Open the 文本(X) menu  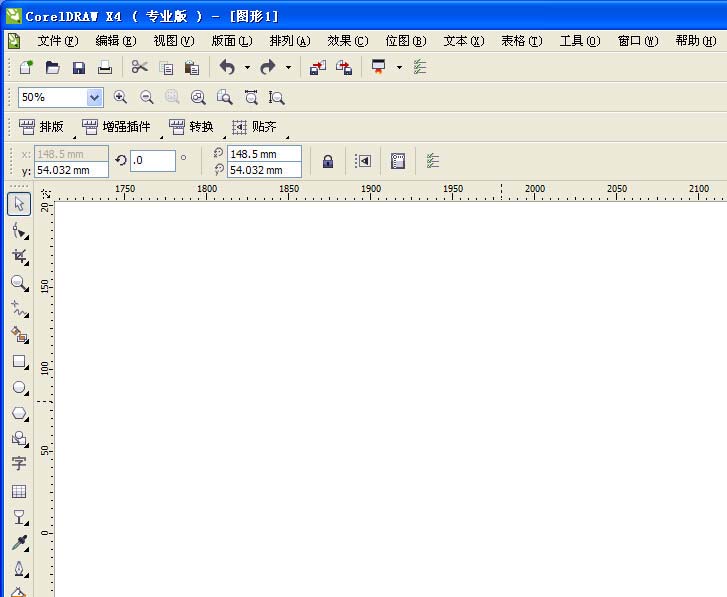click(x=464, y=41)
